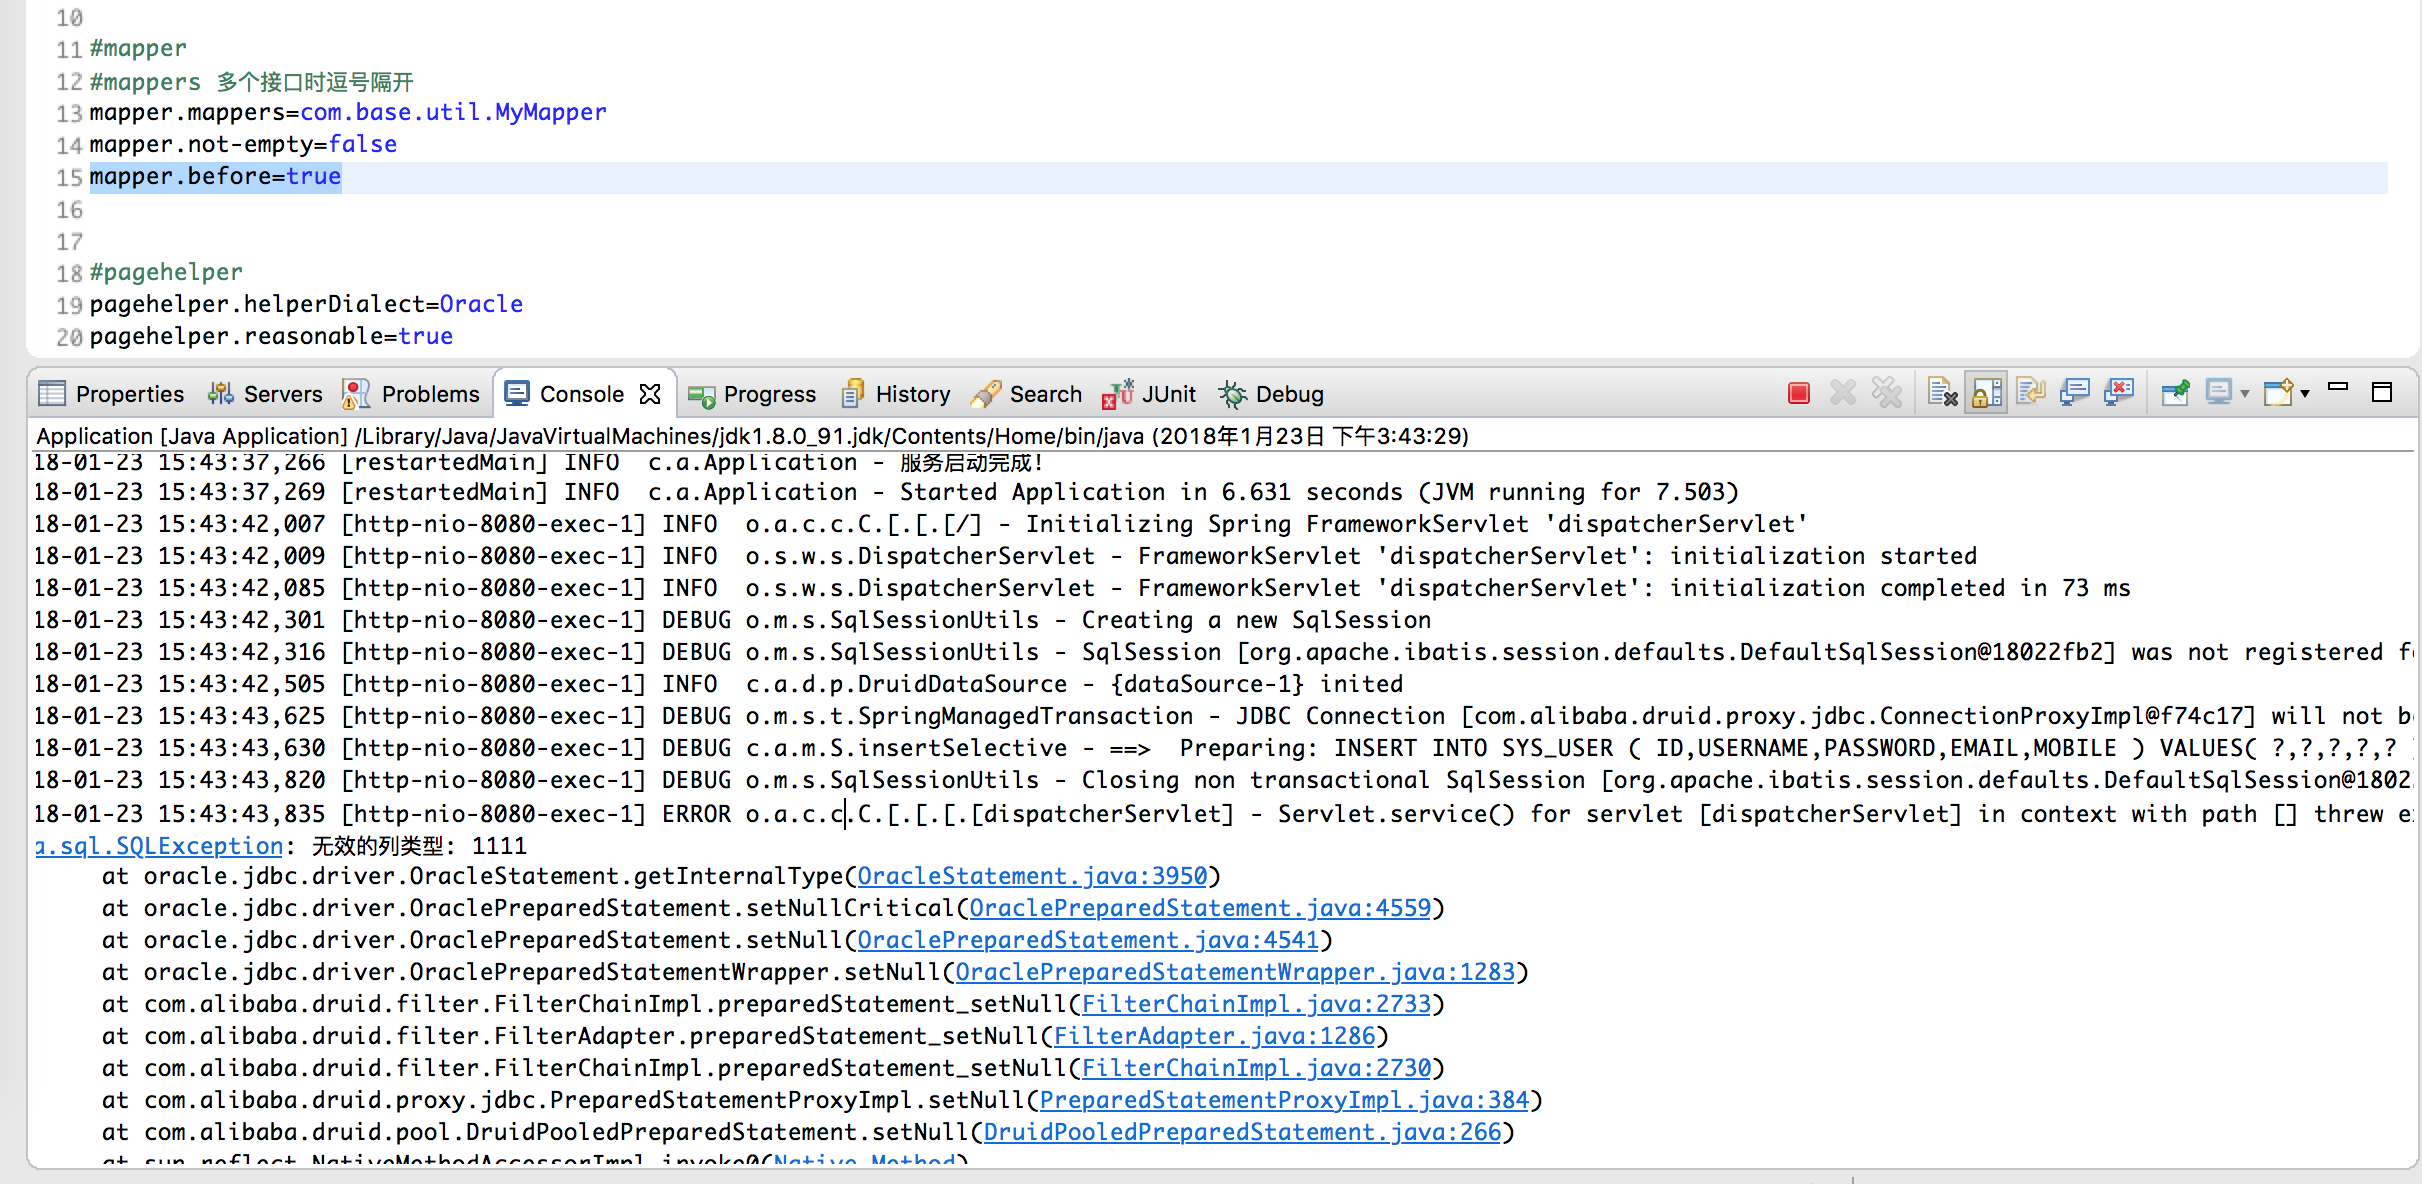The height and width of the screenshot is (1184, 2422).
Task: Open the New Console View dropdown arrow
Action: [x=2305, y=394]
